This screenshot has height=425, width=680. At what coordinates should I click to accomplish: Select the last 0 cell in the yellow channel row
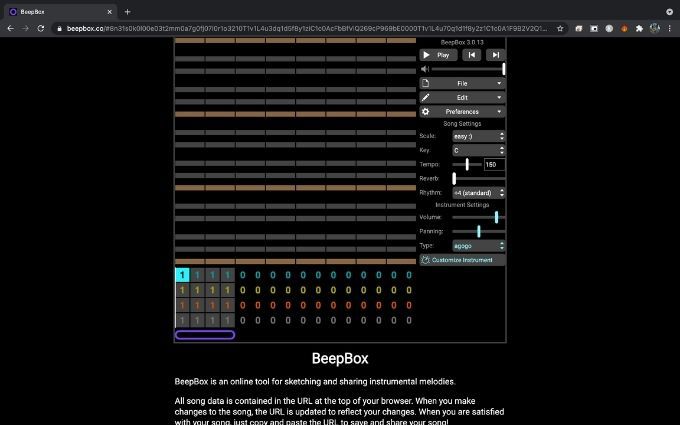tap(409, 290)
